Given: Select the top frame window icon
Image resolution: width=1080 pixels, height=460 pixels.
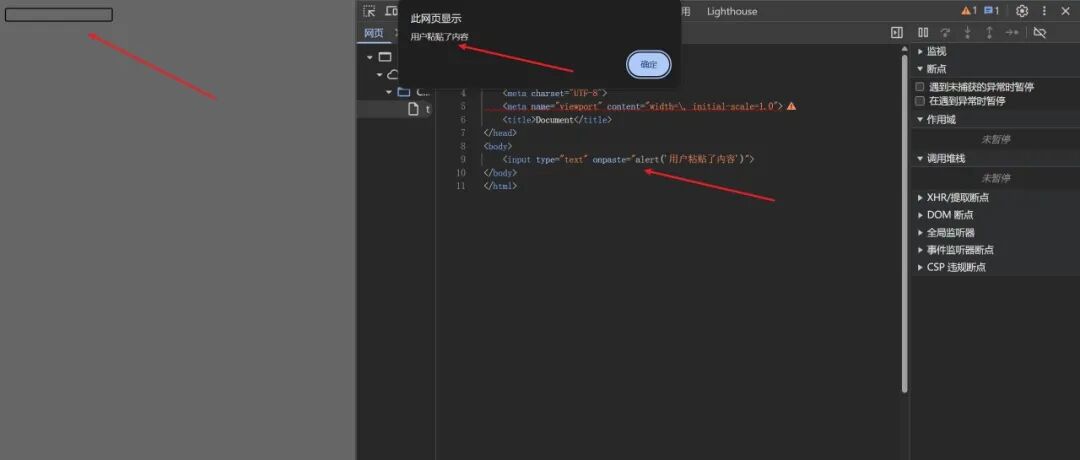Looking at the screenshot, I should coord(385,57).
